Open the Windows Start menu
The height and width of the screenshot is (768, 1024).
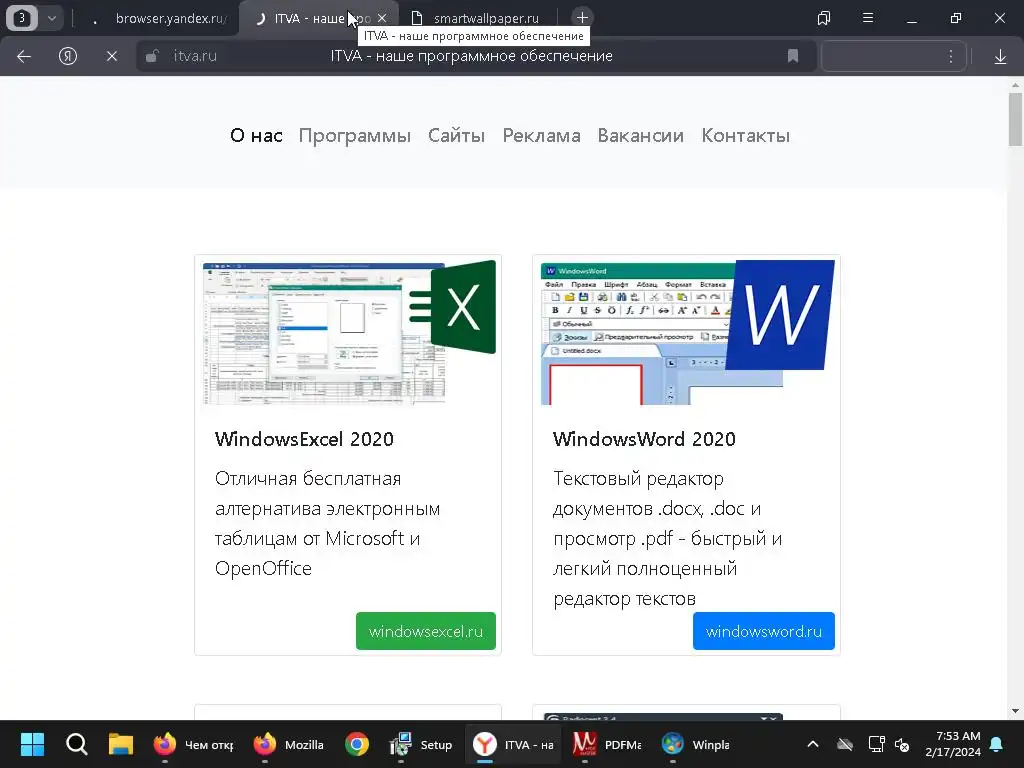[32, 744]
